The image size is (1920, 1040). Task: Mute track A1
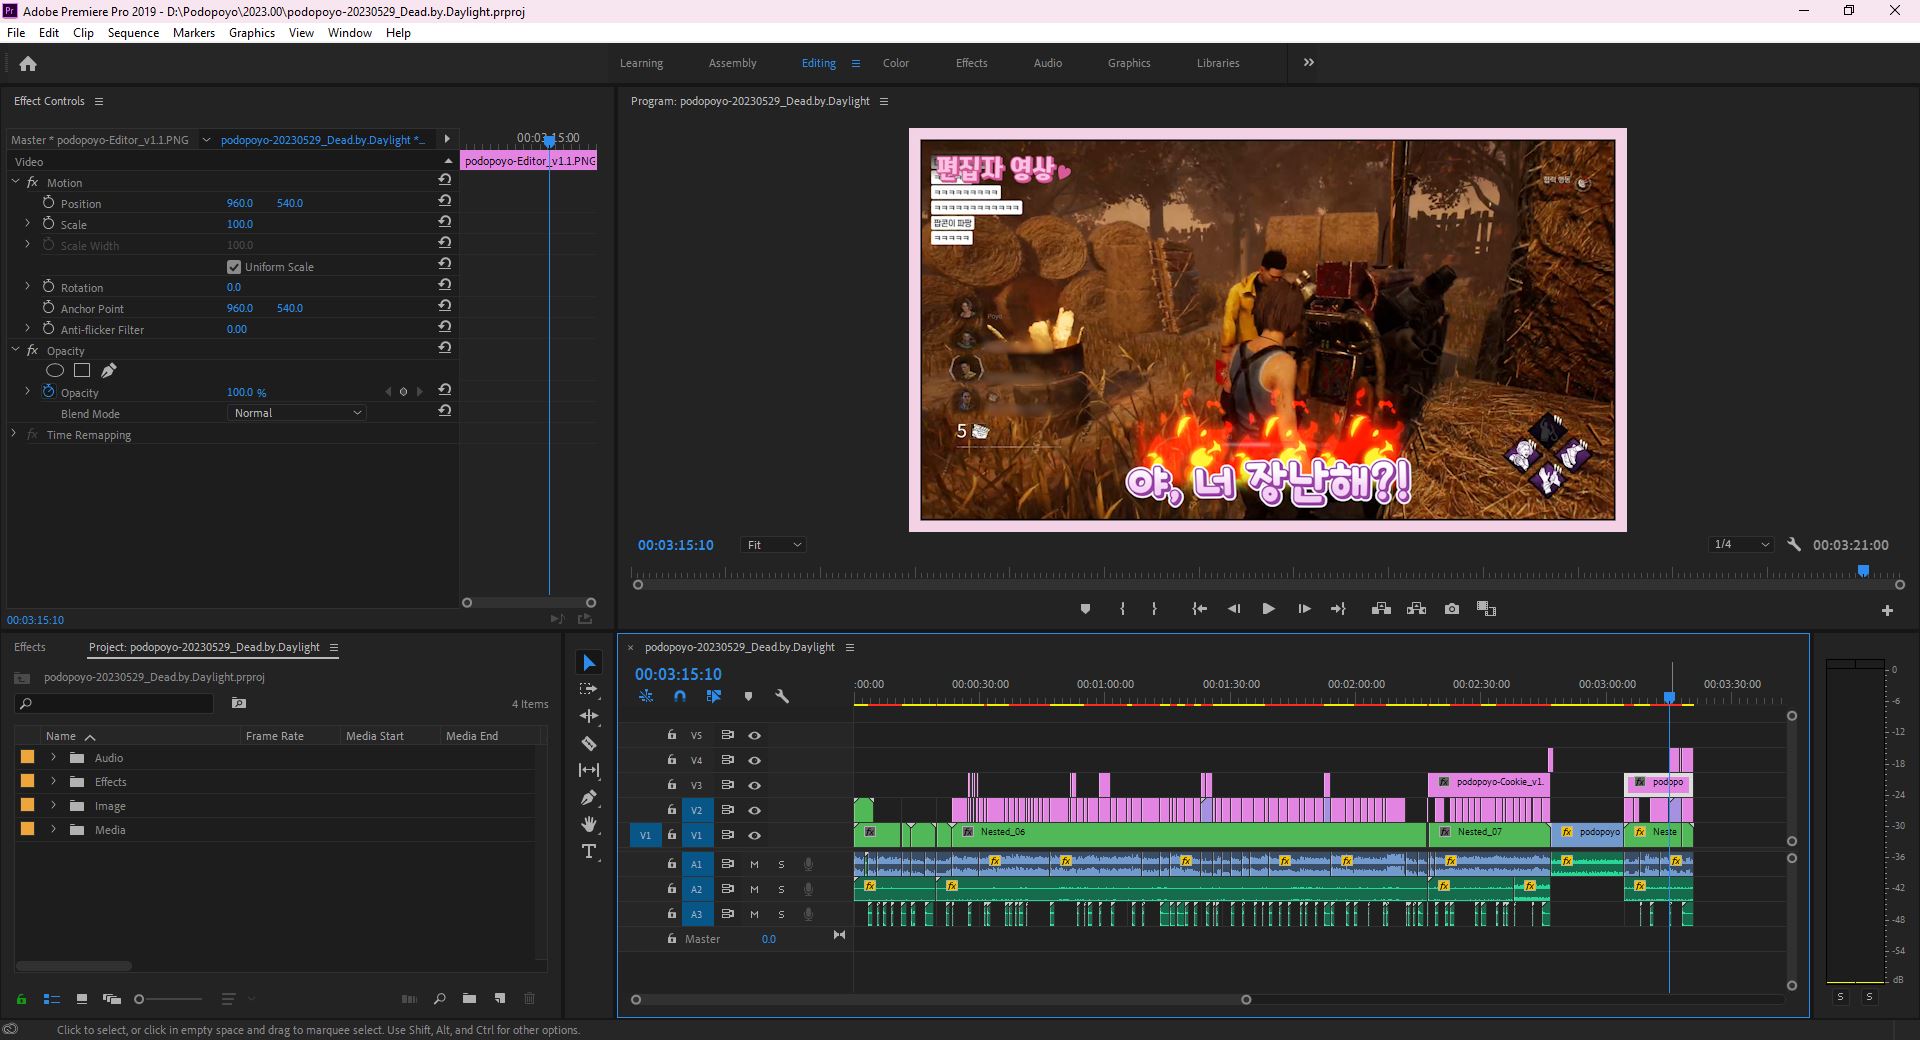(x=754, y=864)
